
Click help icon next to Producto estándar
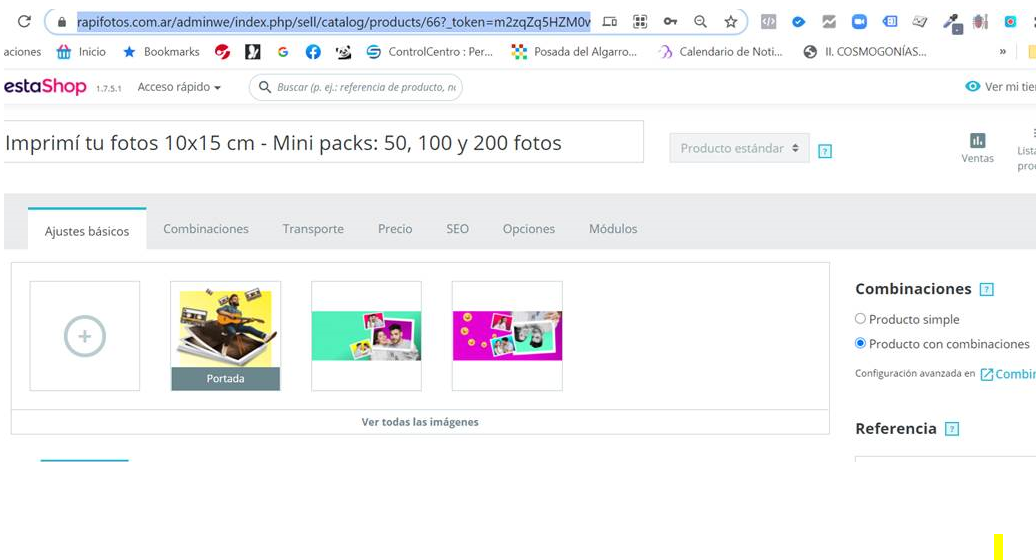click(825, 151)
